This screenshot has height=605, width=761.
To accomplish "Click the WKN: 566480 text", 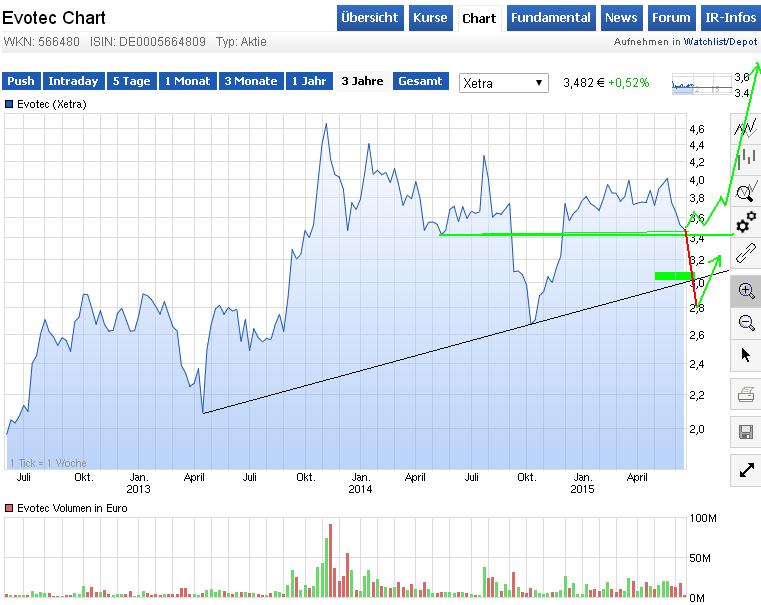I will pyautogui.click(x=42, y=42).
